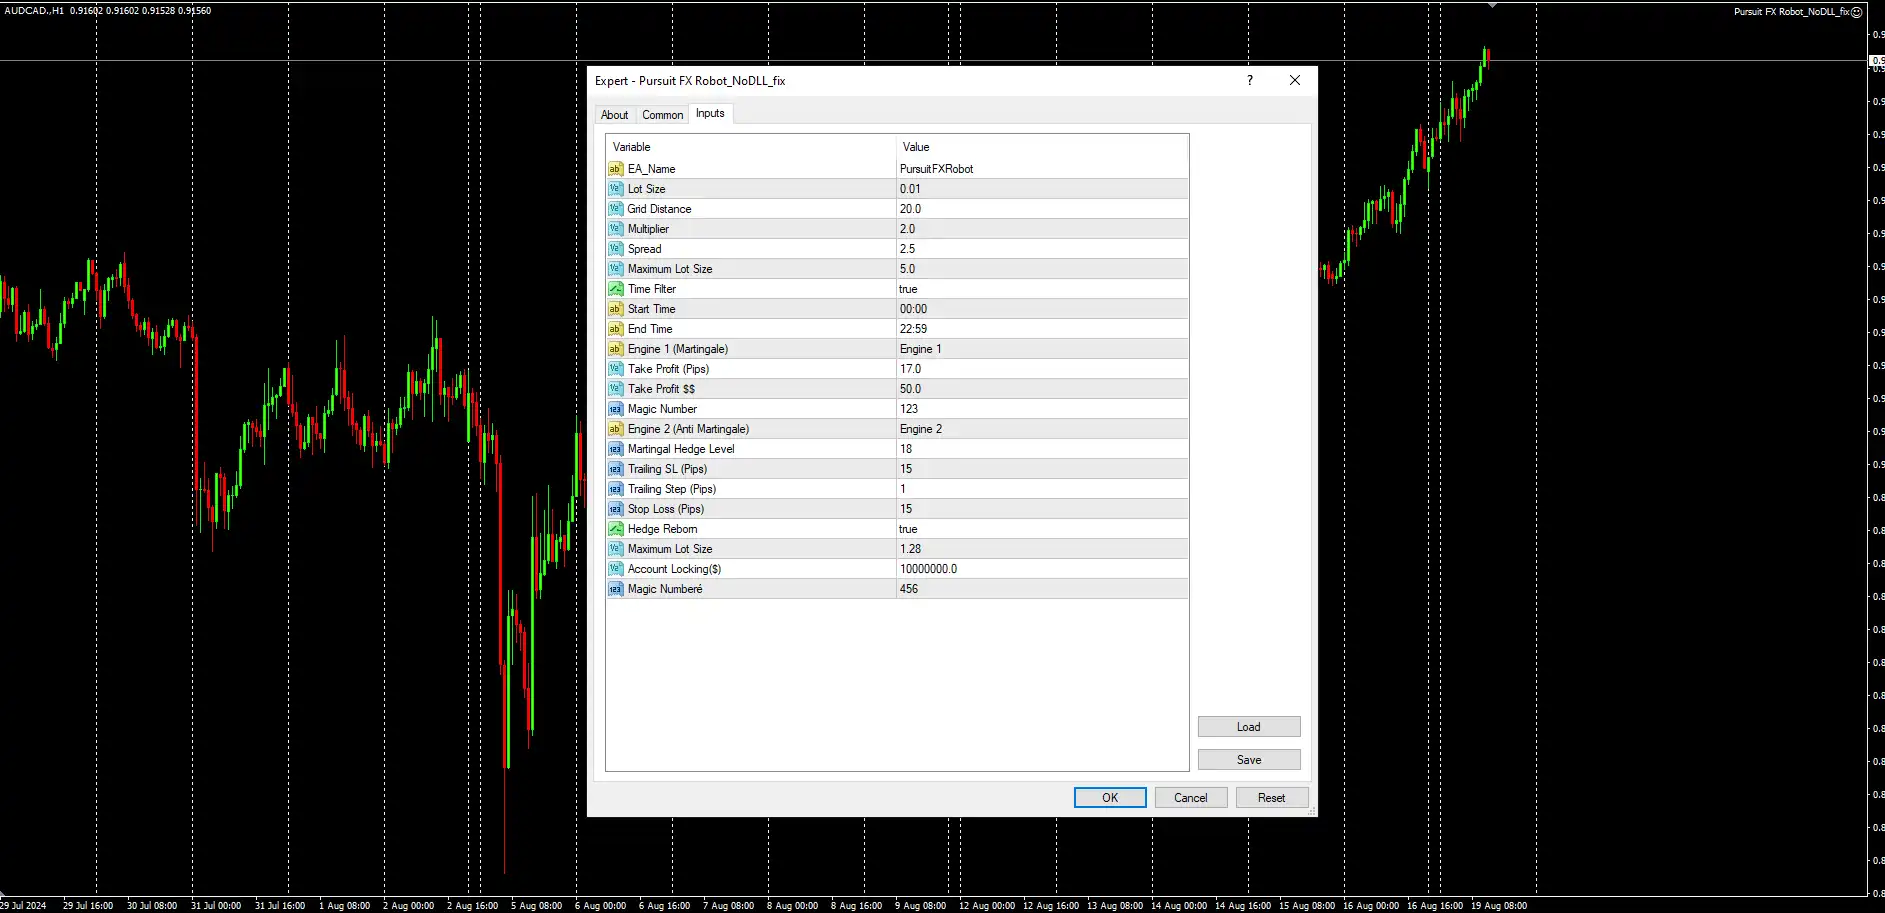Select the Time Filter value true
Screen dimensions: 1885x913
click(908, 289)
